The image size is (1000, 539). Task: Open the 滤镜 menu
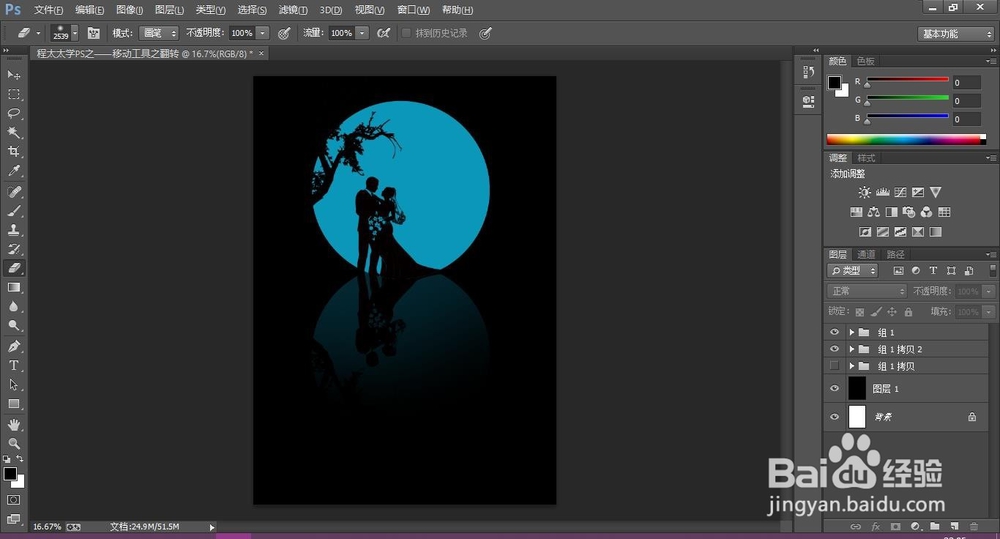(x=292, y=9)
